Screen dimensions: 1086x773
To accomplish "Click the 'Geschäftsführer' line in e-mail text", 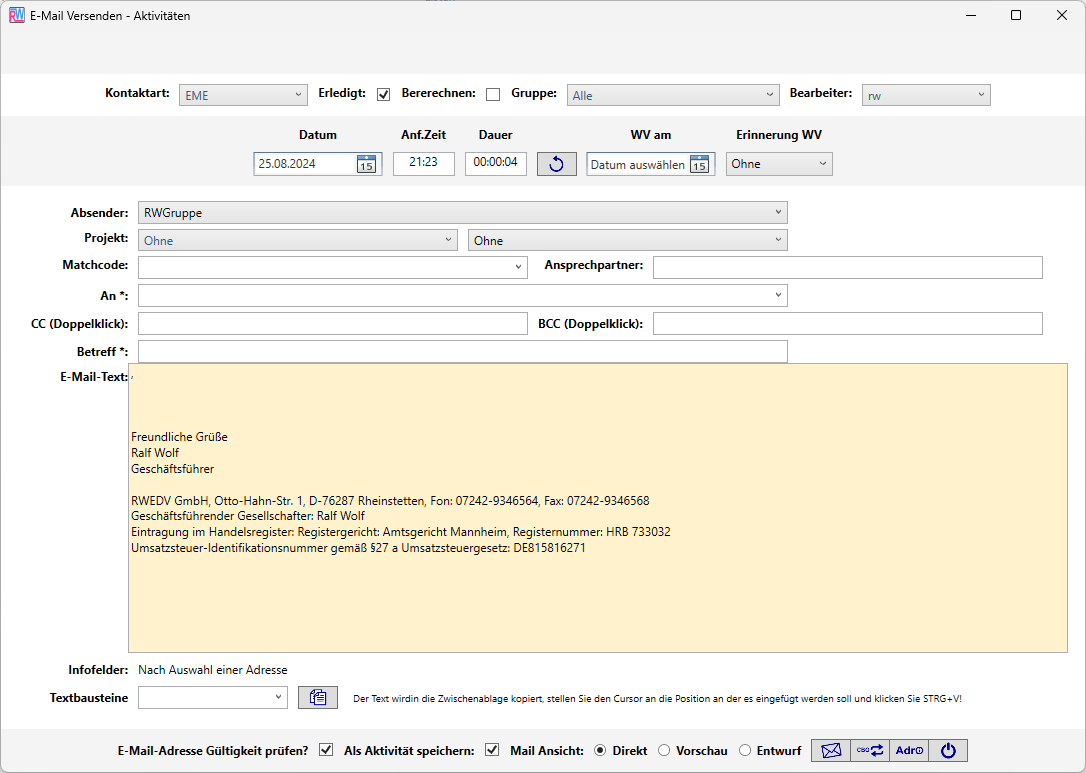I will tap(172, 469).
